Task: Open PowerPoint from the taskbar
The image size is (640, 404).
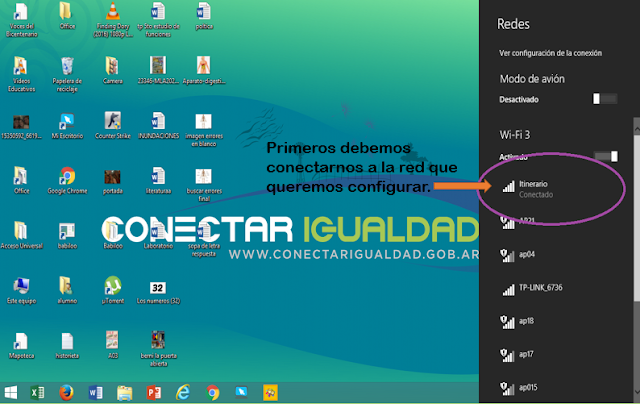Action: 154,393
